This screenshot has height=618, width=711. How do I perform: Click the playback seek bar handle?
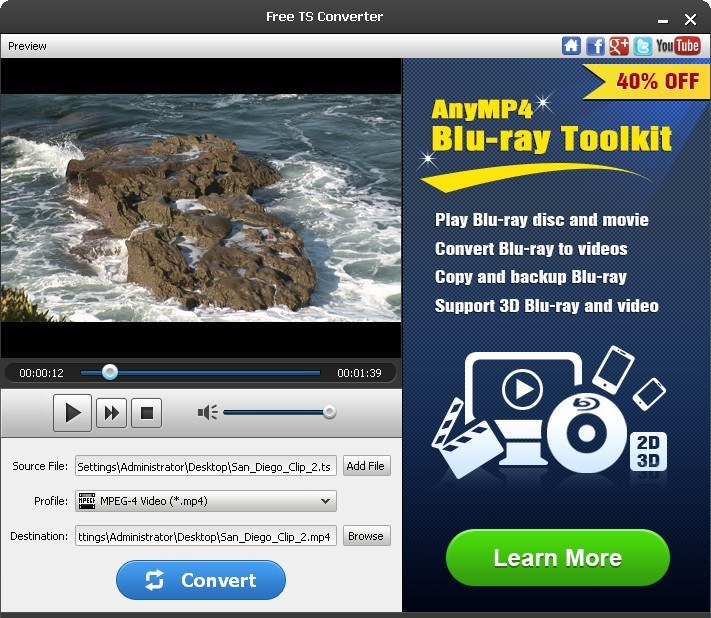coord(109,372)
